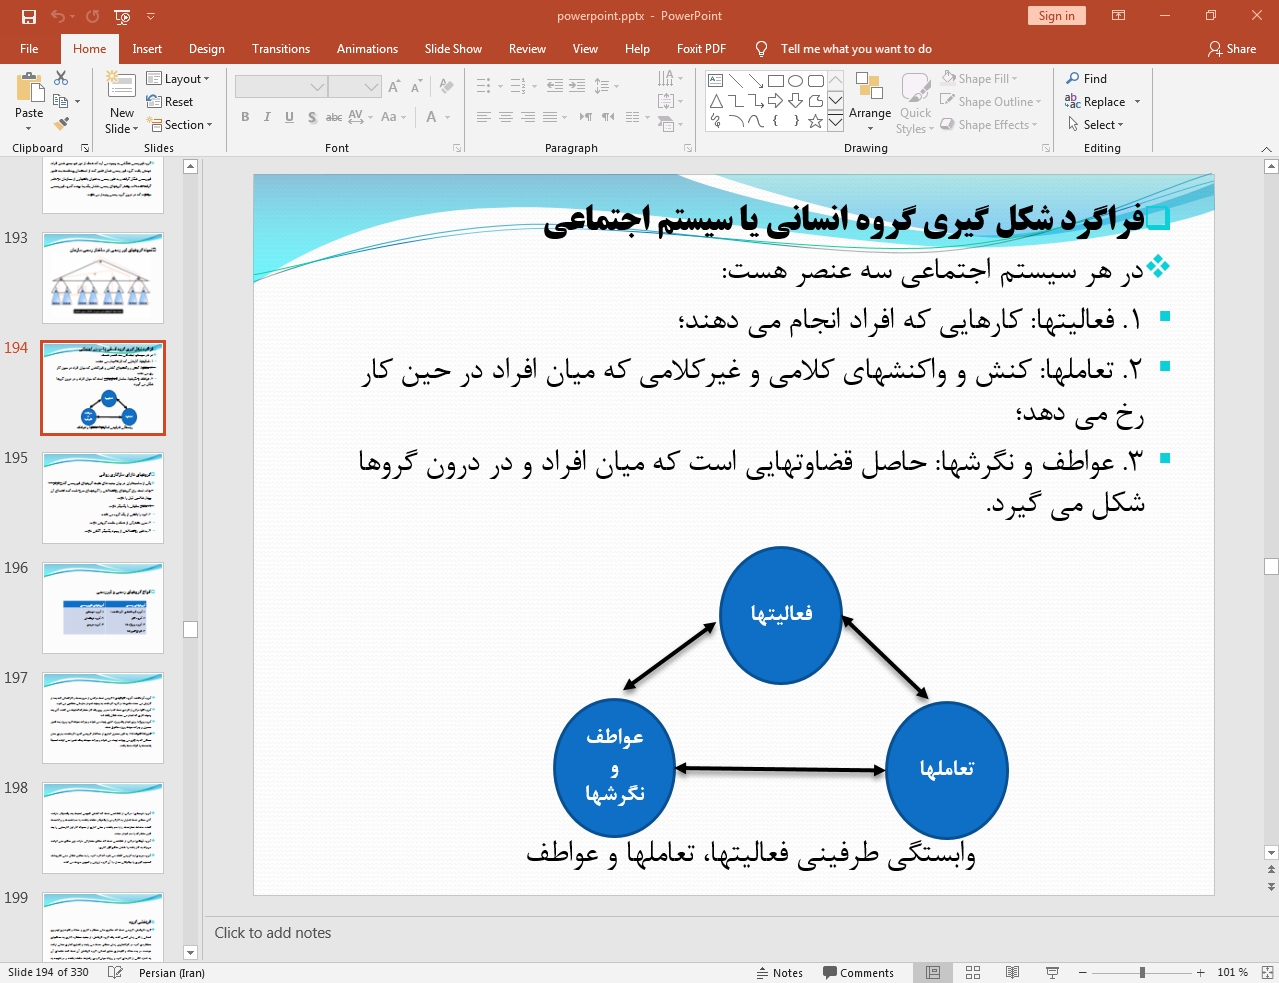Open the font size combo box
Screen dimensions: 1279x983
pyautogui.click(x=354, y=87)
